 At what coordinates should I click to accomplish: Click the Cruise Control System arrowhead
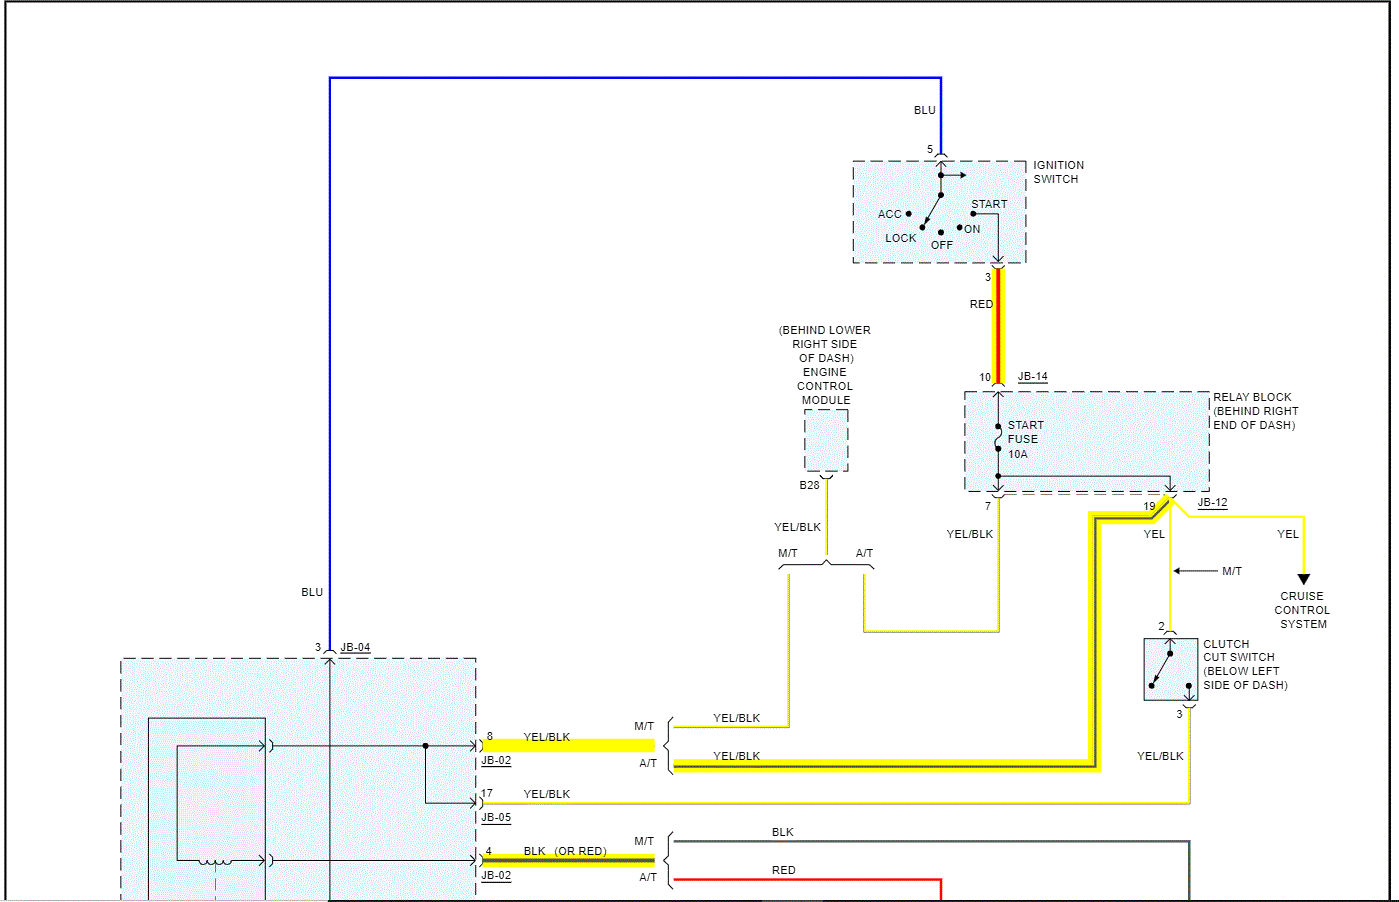tap(1303, 579)
